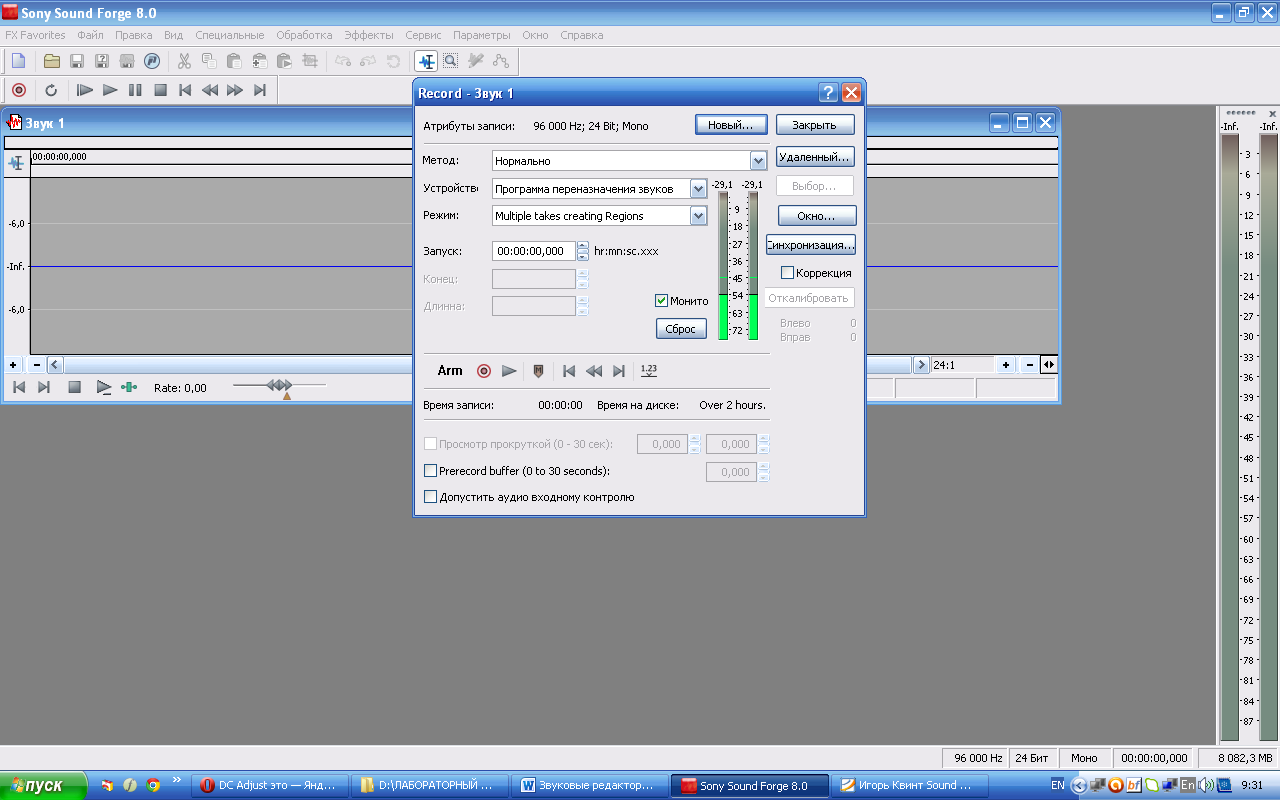Click the Edit tool icon in Звук 1 window ruler
Screen dimensions: 1280x800
click(16, 163)
